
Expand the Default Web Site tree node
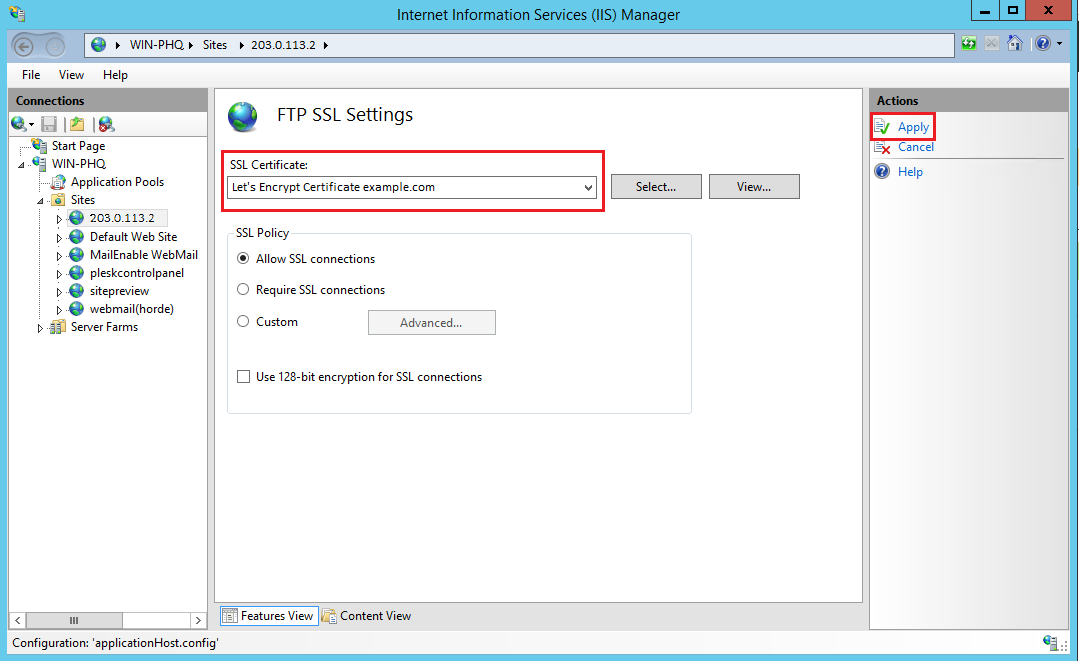pyautogui.click(x=59, y=238)
